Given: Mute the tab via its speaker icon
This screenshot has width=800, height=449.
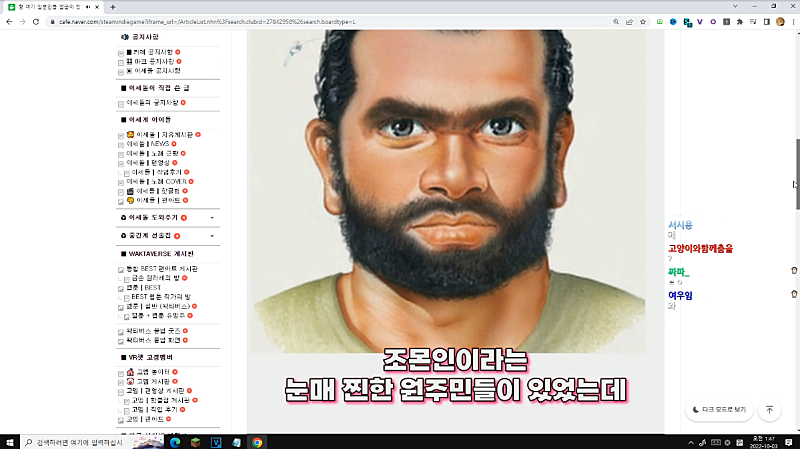Looking at the screenshot, I should pyautogui.click(x=88, y=7).
